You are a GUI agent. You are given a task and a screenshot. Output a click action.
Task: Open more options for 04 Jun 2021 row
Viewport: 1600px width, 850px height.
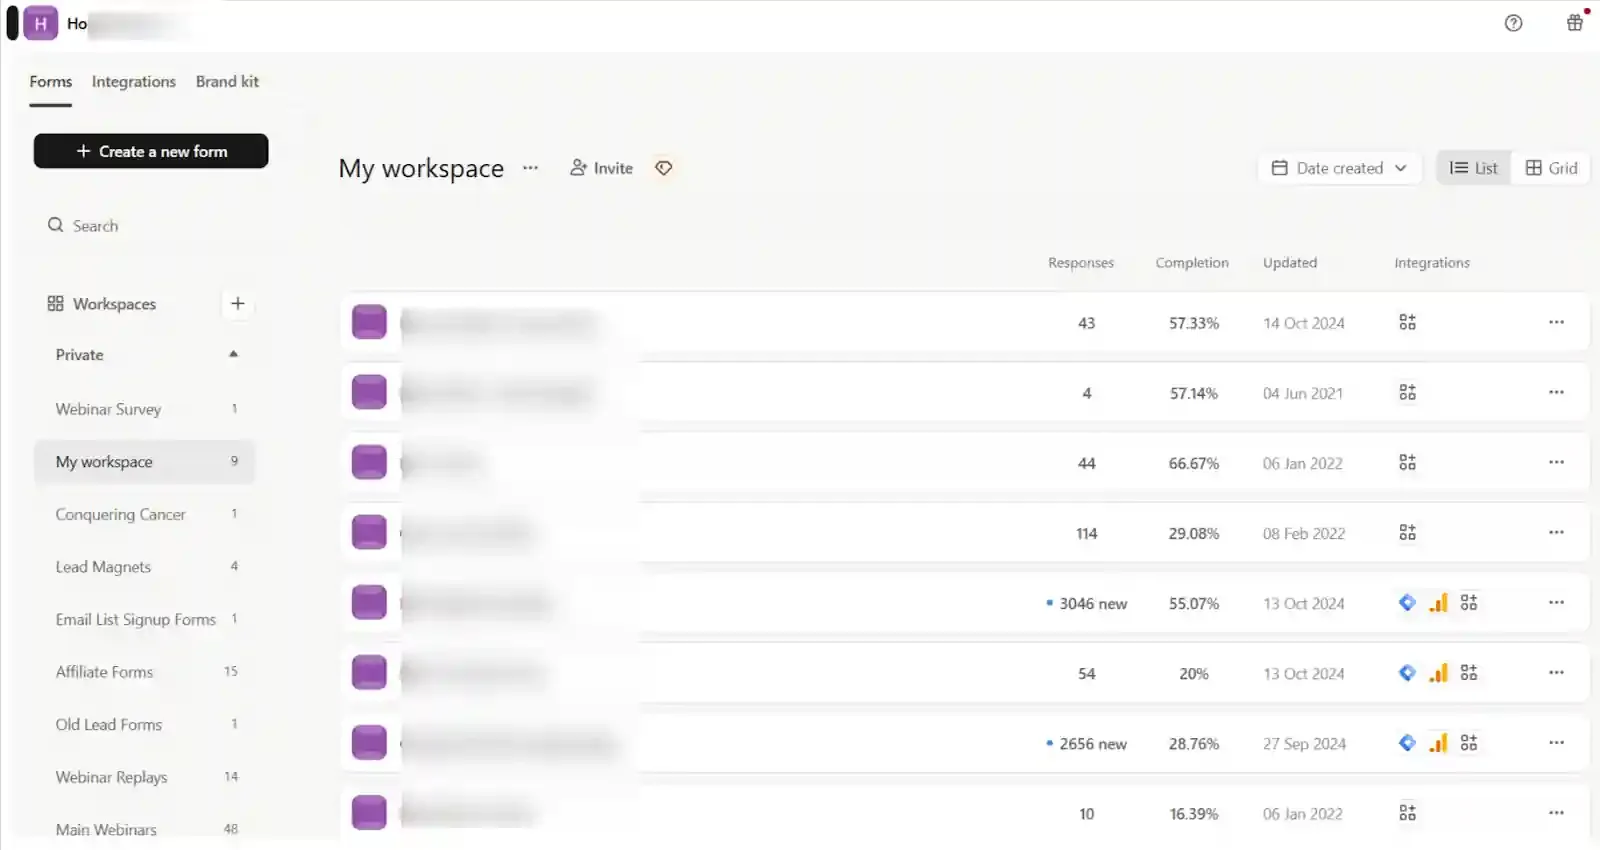(x=1556, y=392)
